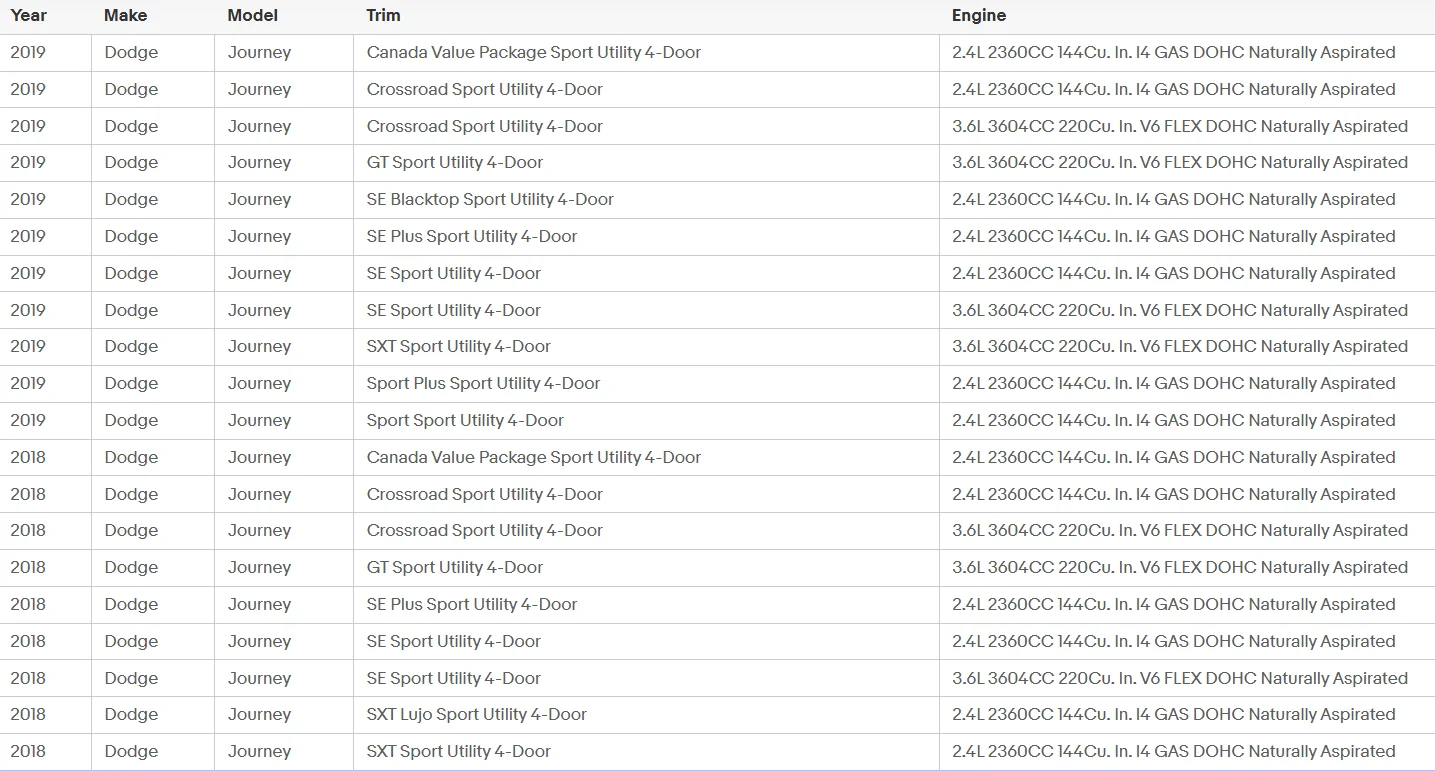Select 2019 'GT Sport Utility 4-Door' trim
1435x771 pixels.
[x=455, y=162]
